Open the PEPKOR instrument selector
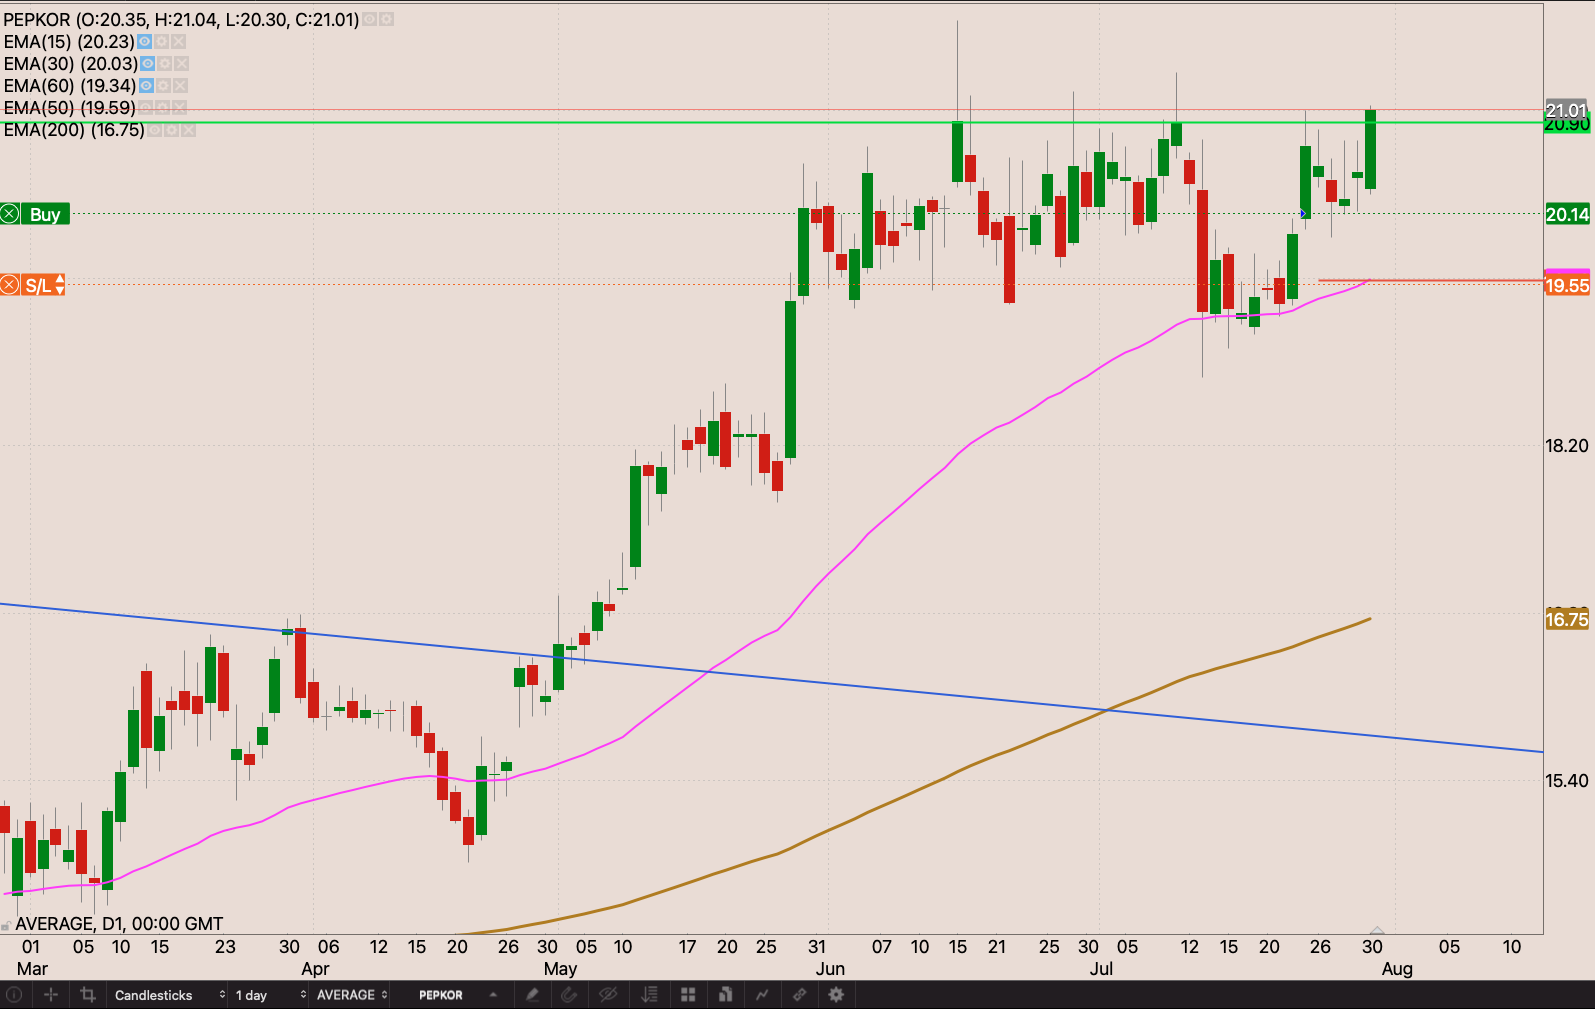 pos(457,995)
